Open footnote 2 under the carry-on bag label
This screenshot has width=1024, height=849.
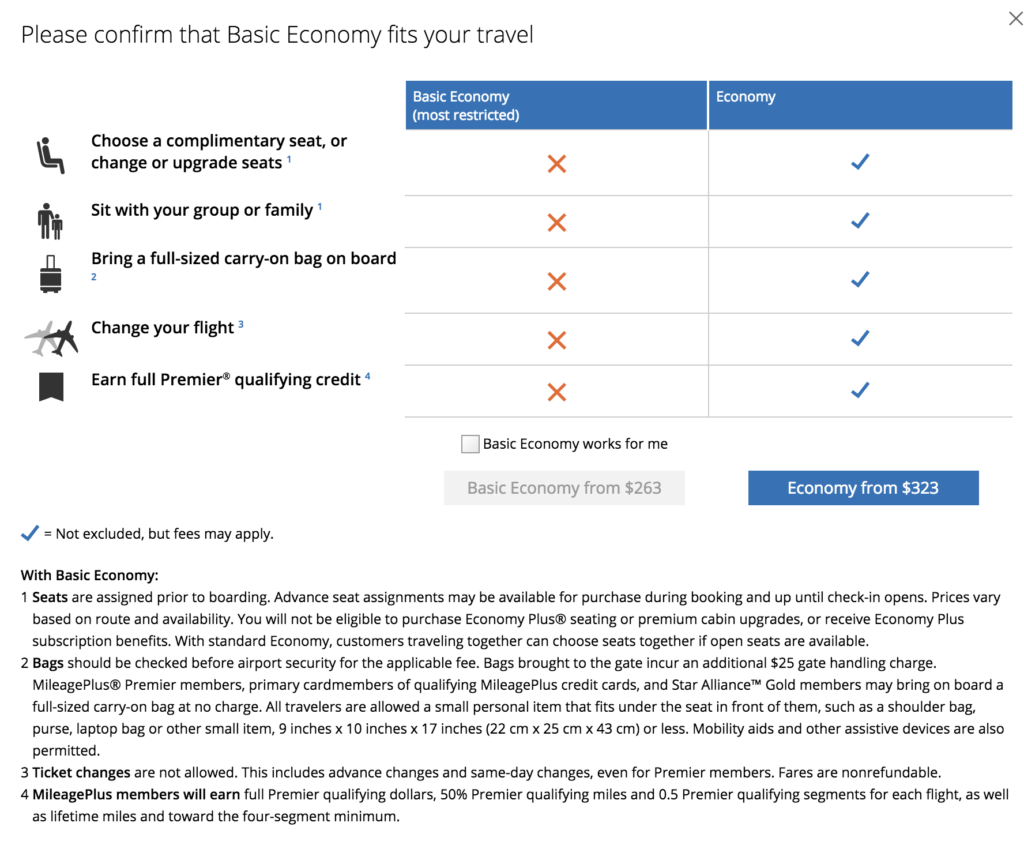tap(94, 277)
